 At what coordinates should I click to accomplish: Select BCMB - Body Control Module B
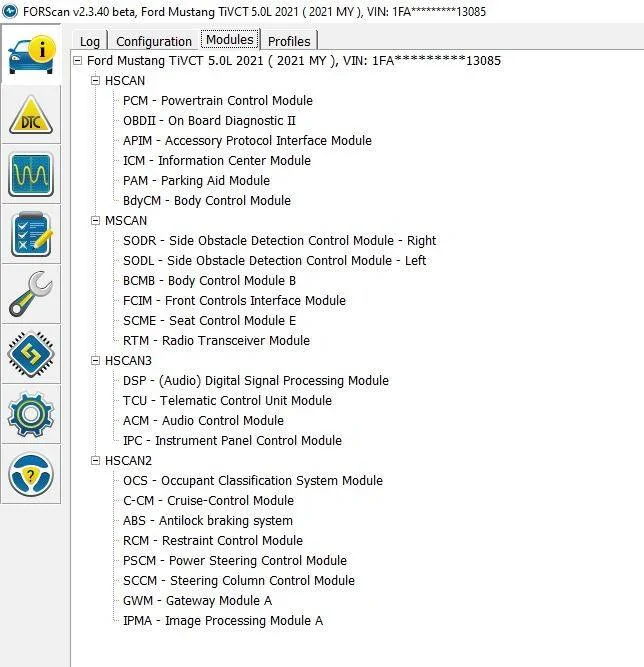(x=209, y=280)
